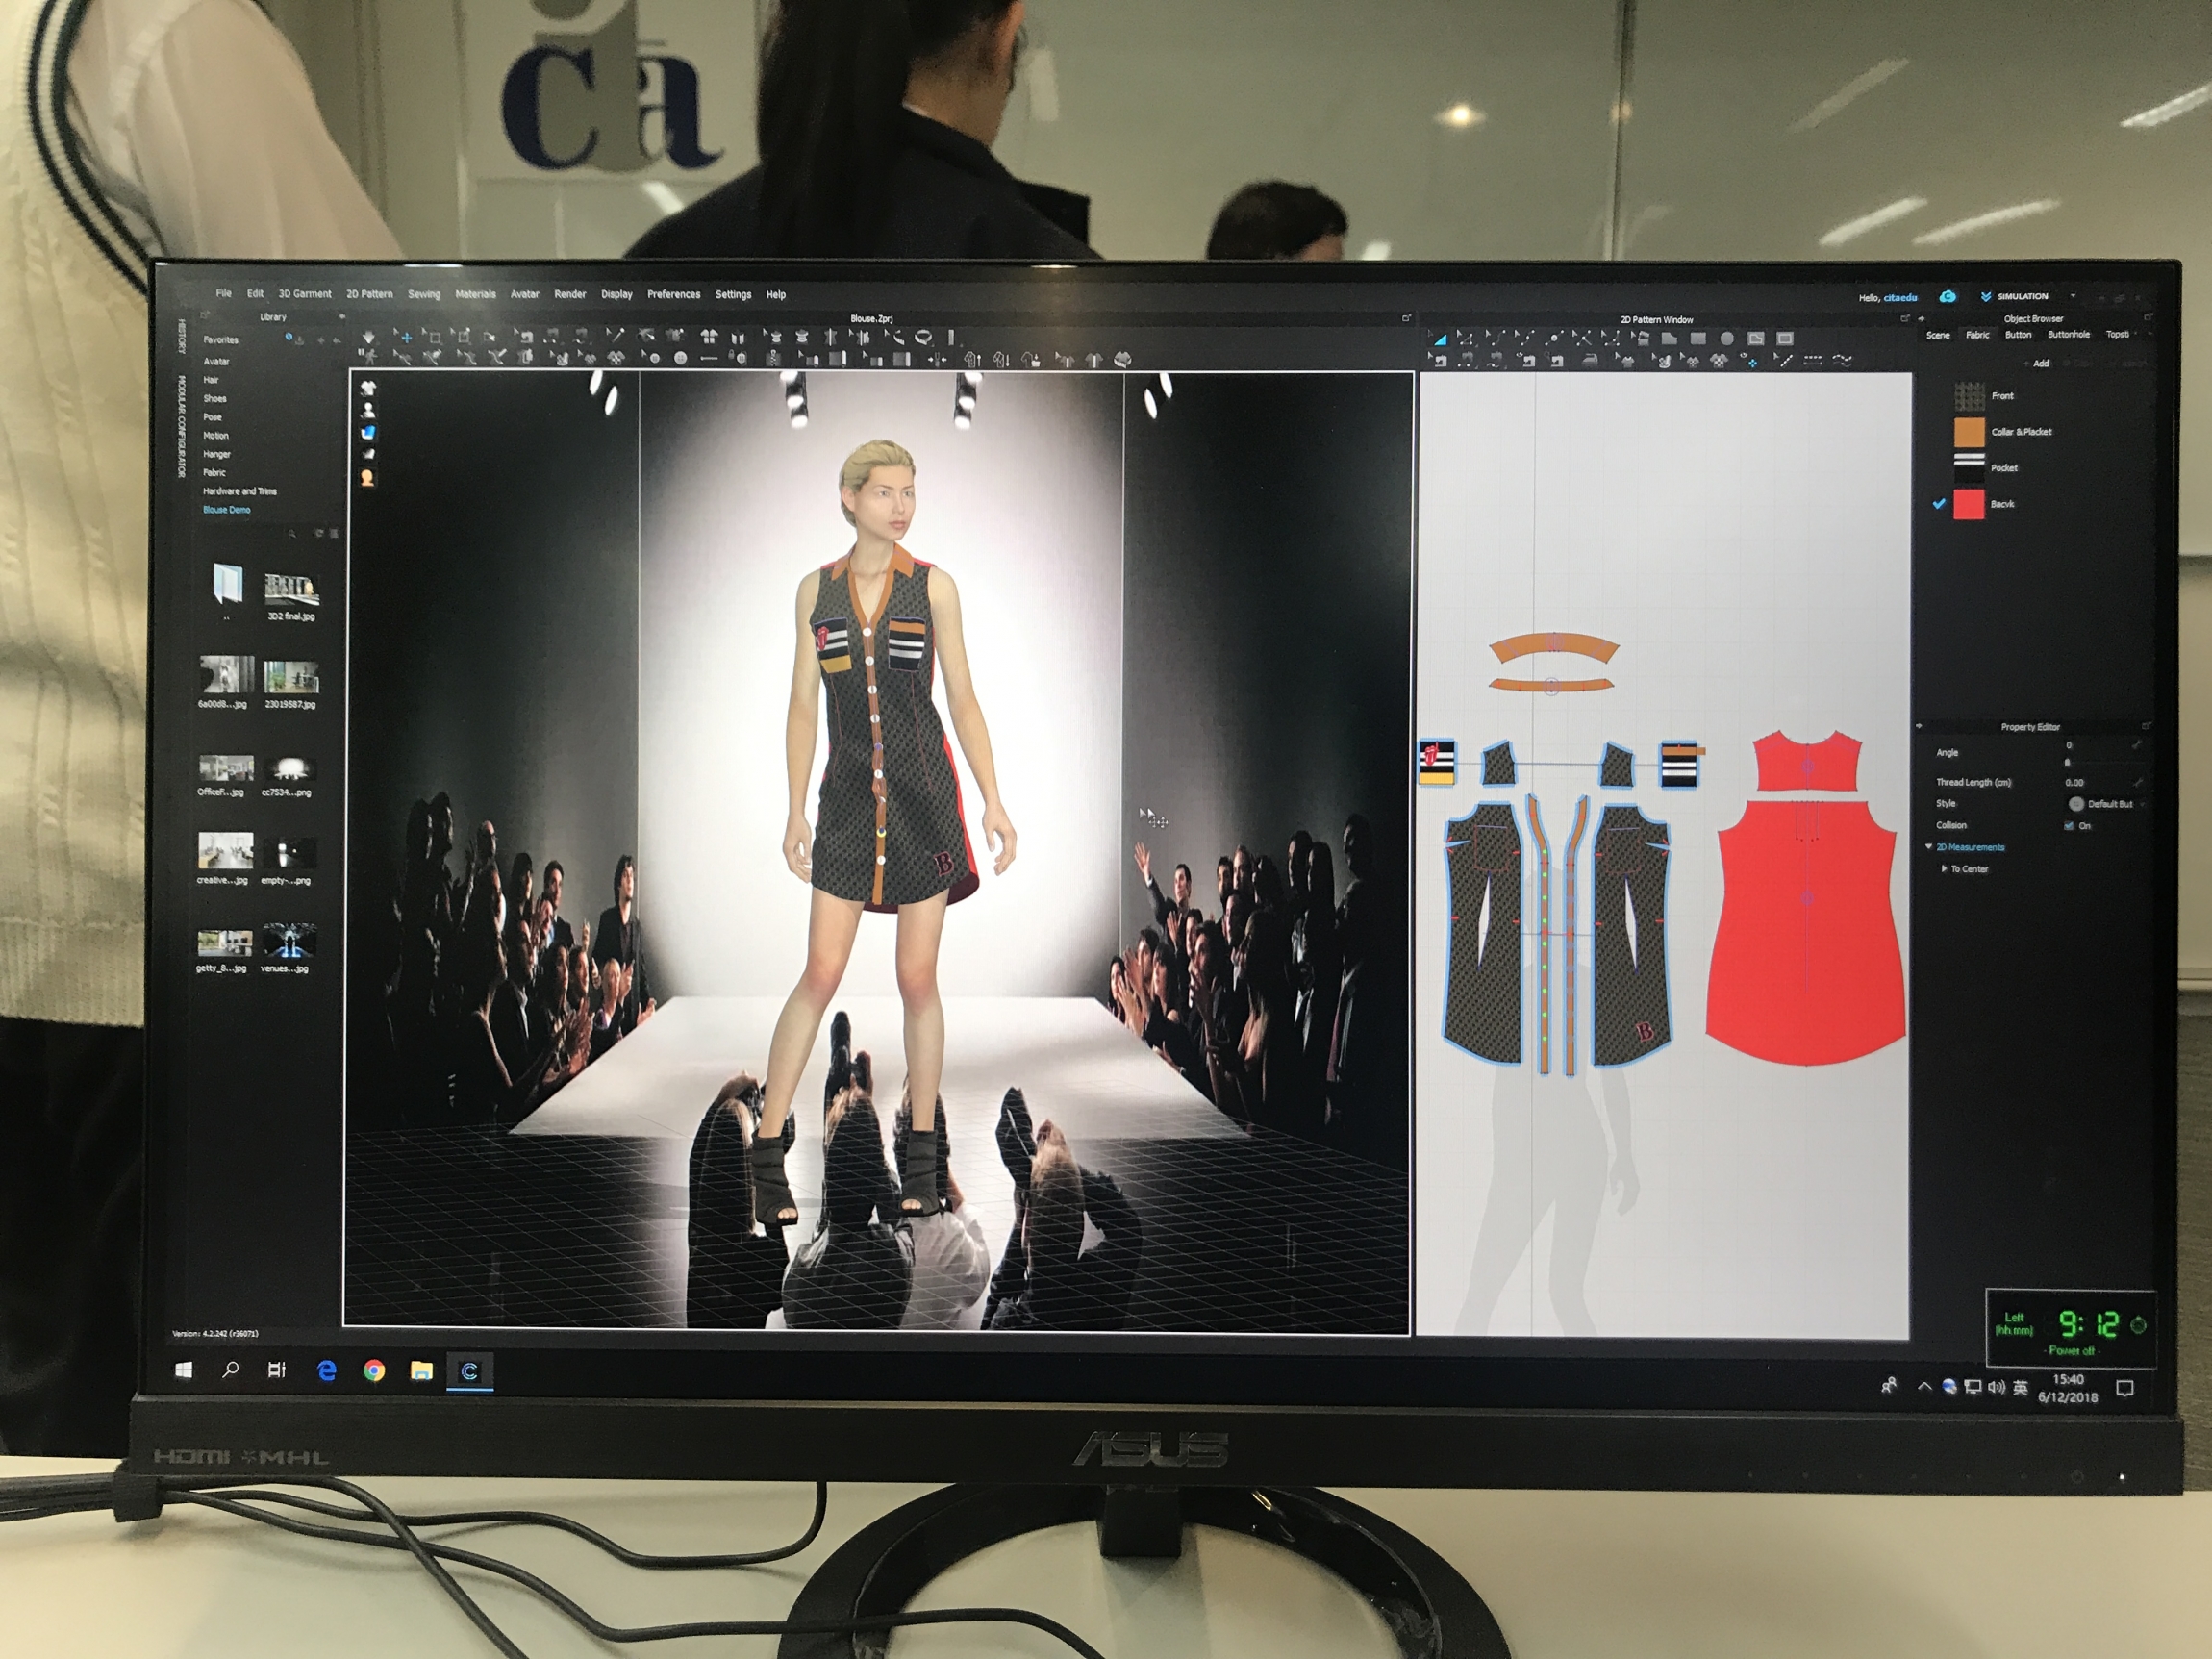Open the Hardware and Trims library folder
Screen dimensions: 2212x1659
coord(239,491)
